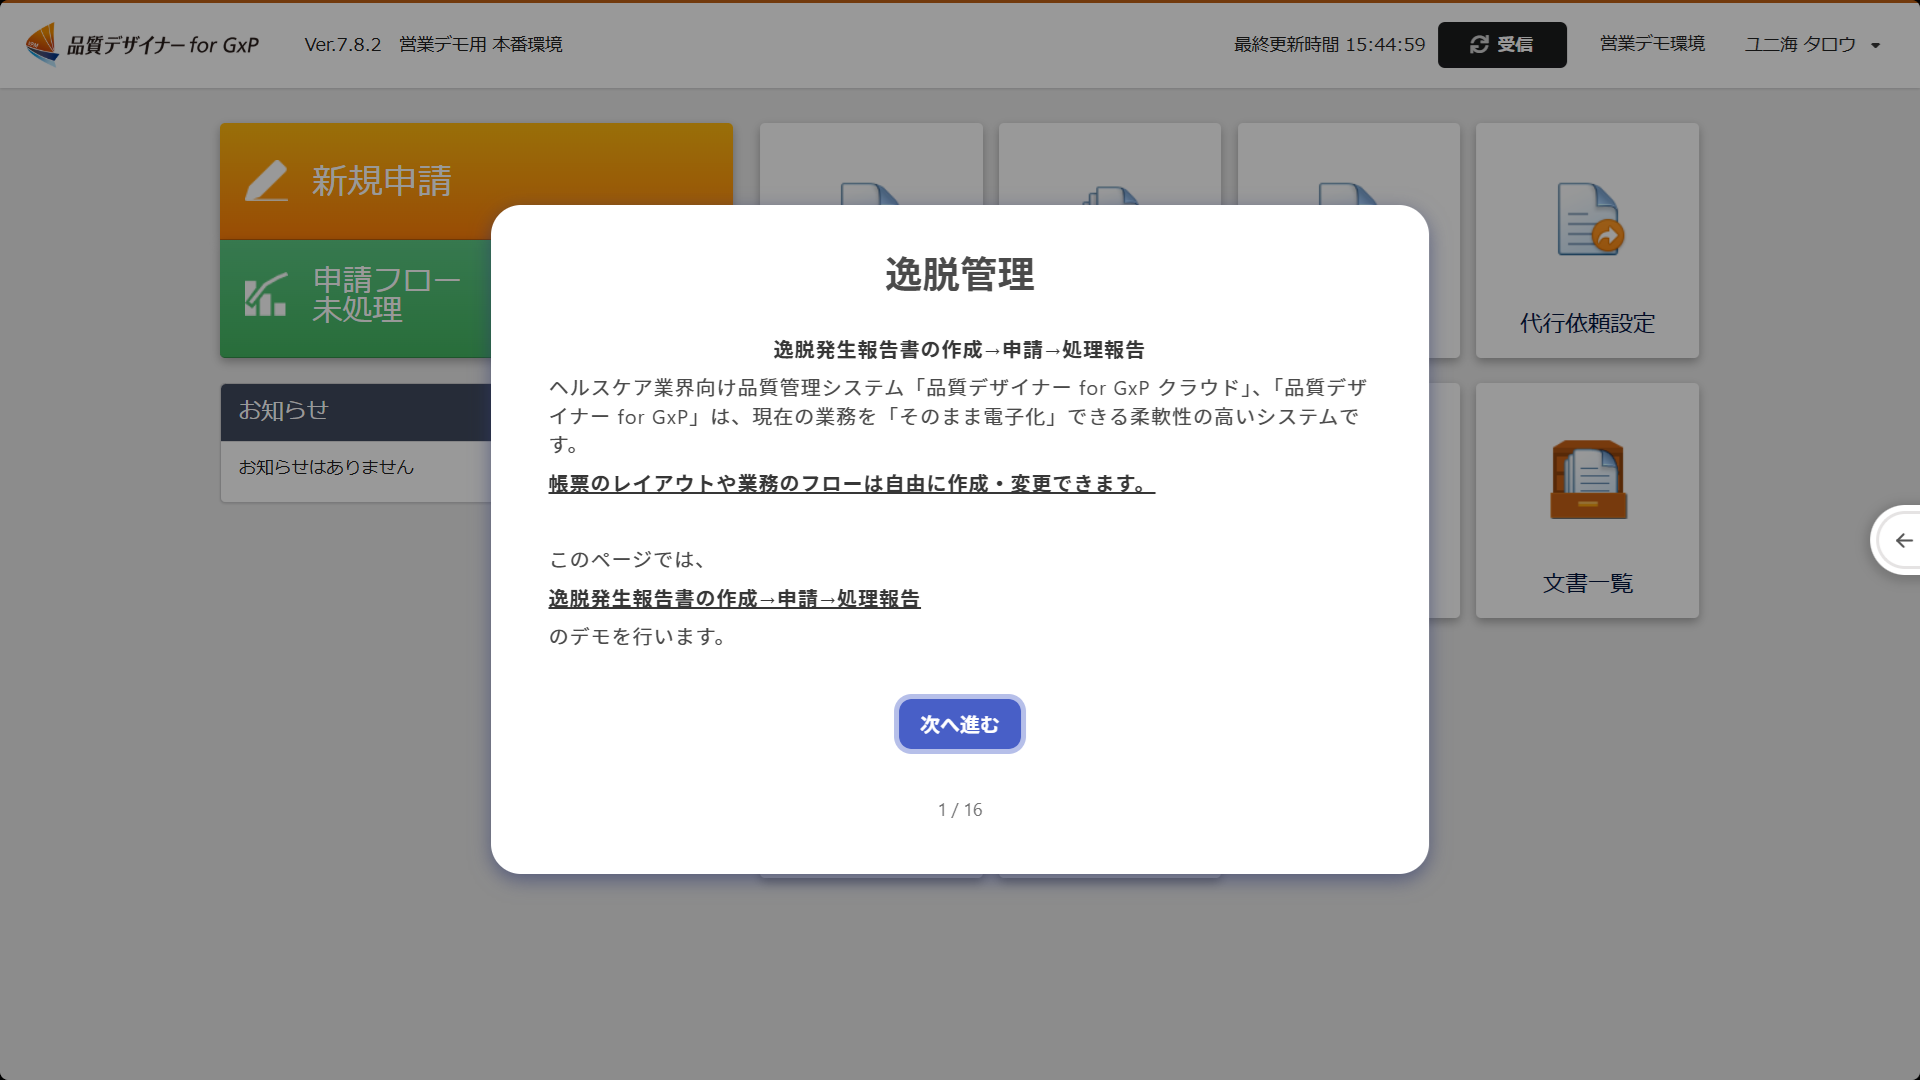
Task: Click the refresh arrows icon in 受信
Action: [x=1479, y=45]
